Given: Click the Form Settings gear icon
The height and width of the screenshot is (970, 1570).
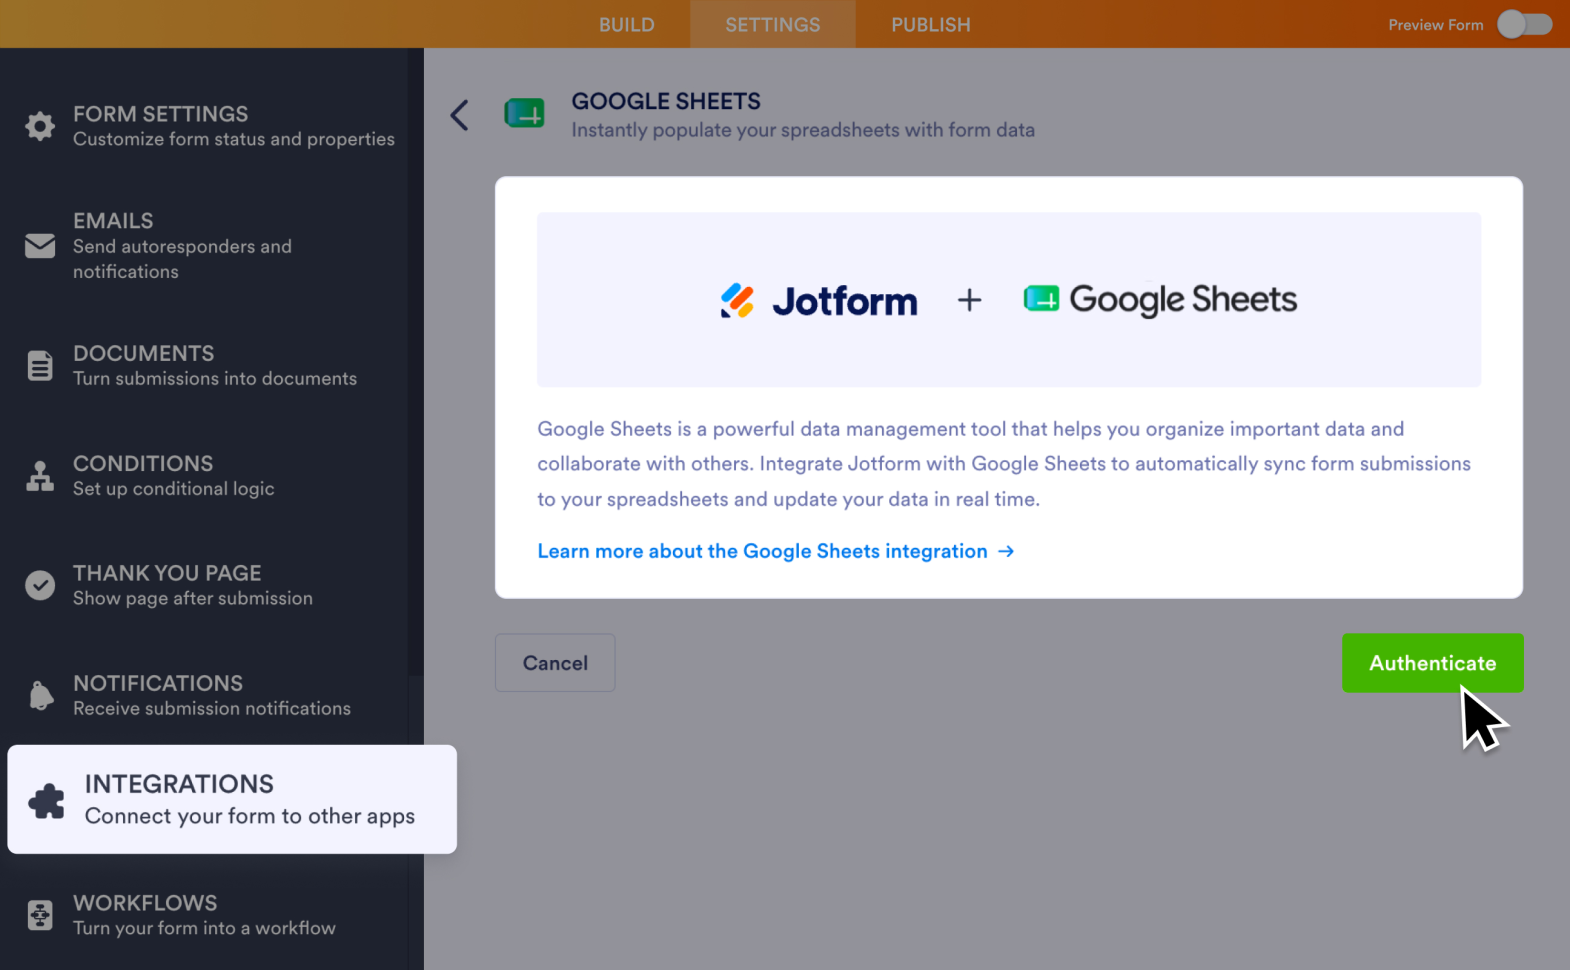Looking at the screenshot, I should (40, 126).
